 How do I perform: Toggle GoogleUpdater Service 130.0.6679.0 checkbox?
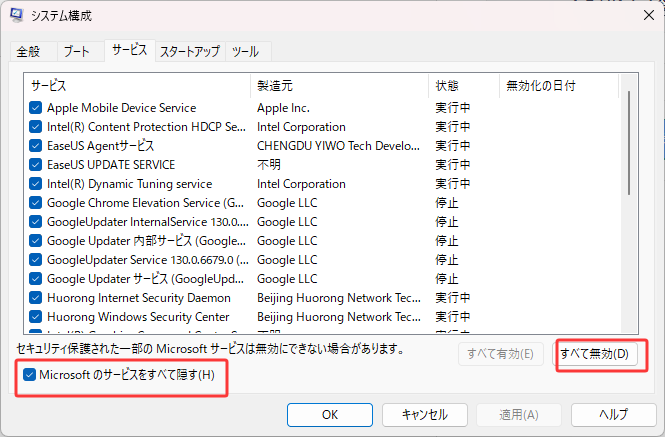click(x=36, y=260)
